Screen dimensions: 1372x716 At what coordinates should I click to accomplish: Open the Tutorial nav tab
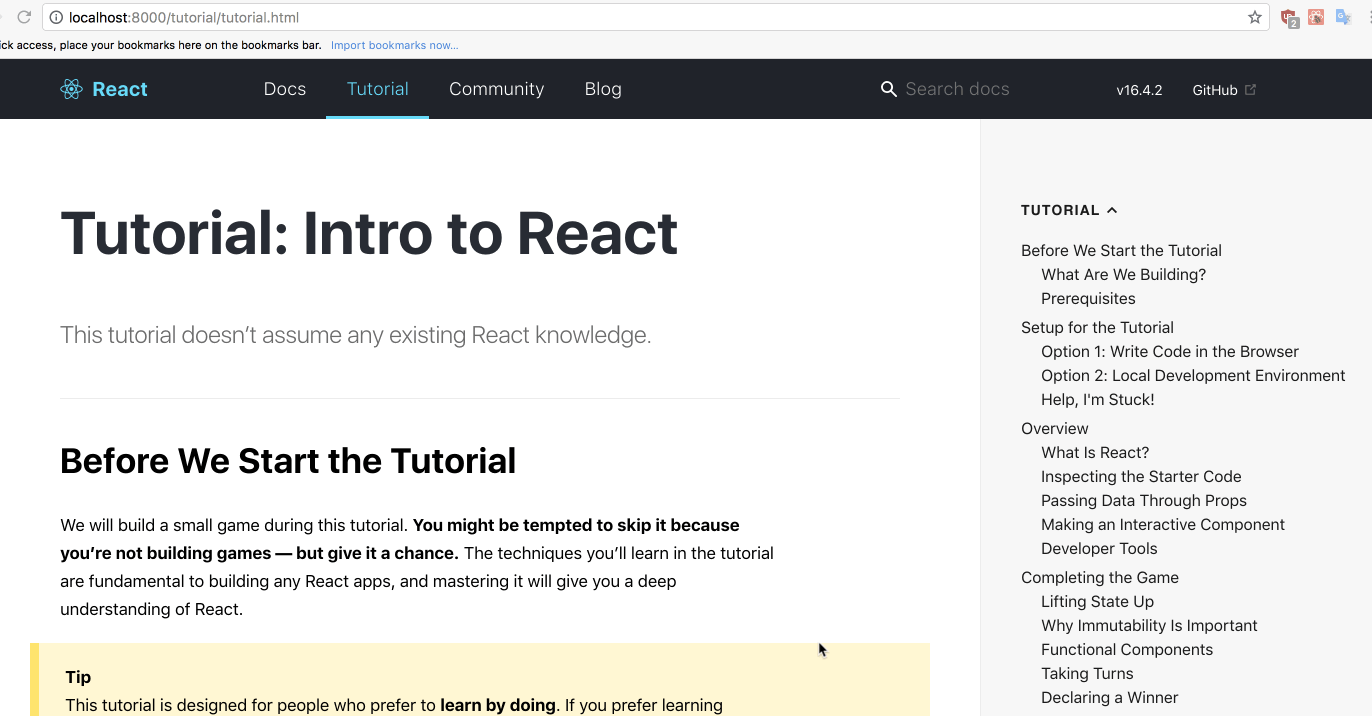[377, 89]
